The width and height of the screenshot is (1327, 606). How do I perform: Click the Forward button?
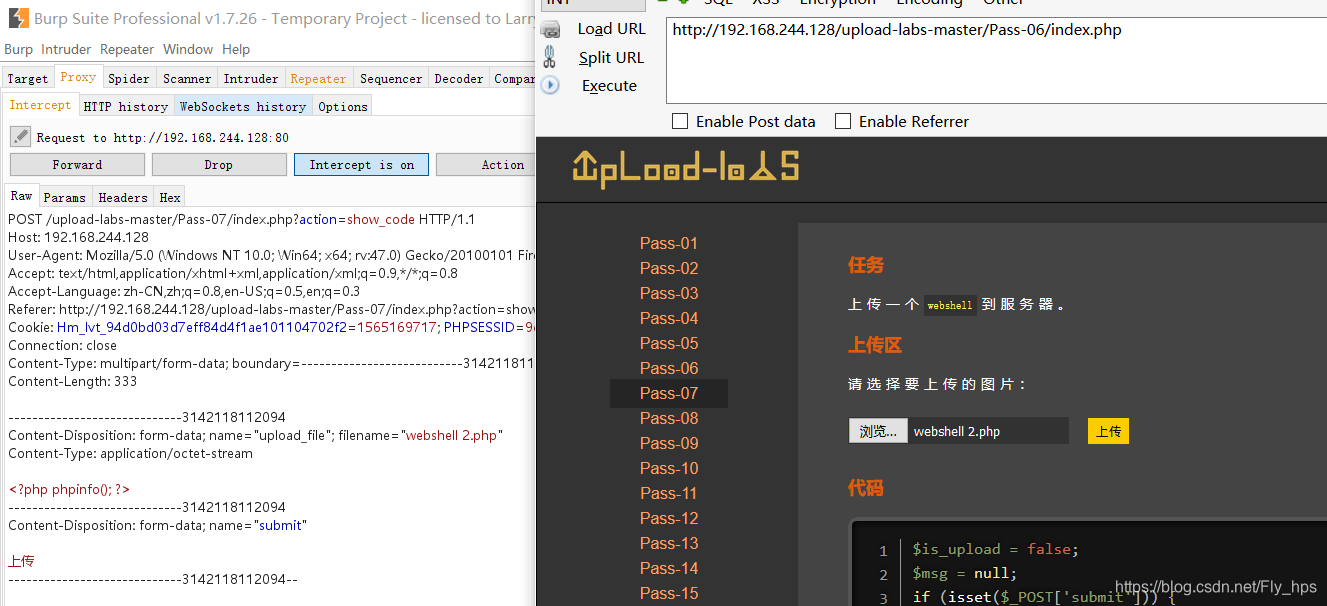tap(77, 165)
